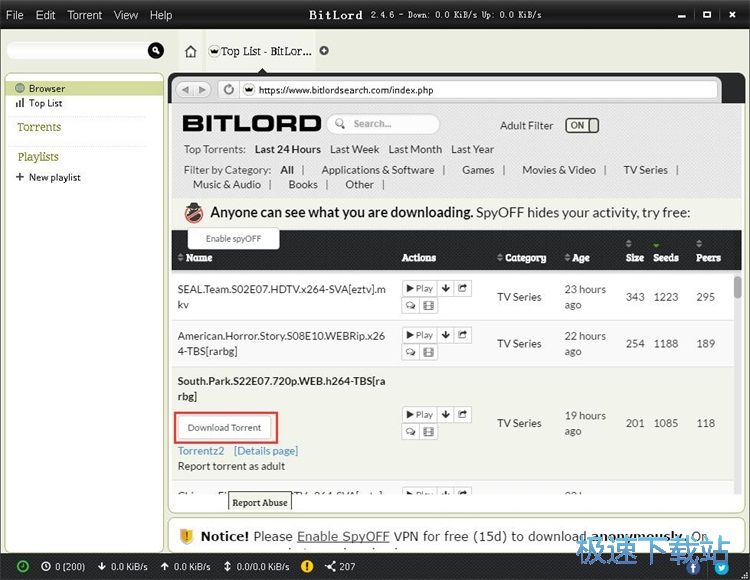750x580 pixels.
Task: Sort the table by Category column
Action: 522,258
